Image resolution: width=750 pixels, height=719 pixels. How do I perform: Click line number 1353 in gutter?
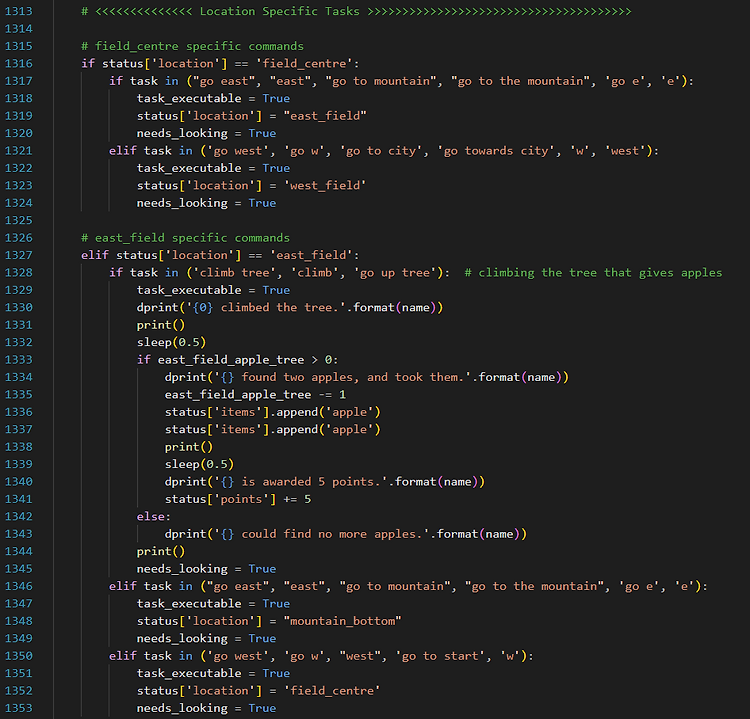19,708
